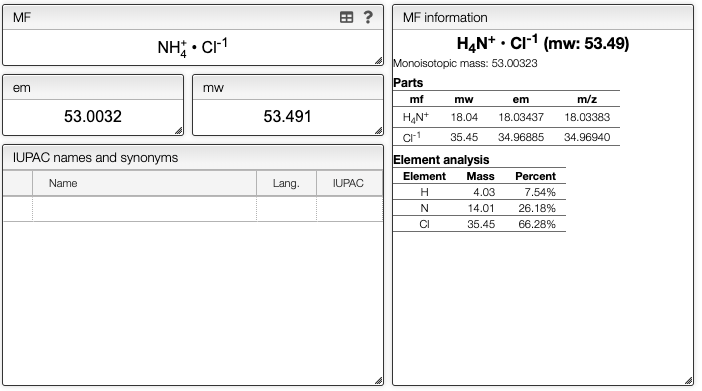Sort by the Lang. column header

(286, 183)
